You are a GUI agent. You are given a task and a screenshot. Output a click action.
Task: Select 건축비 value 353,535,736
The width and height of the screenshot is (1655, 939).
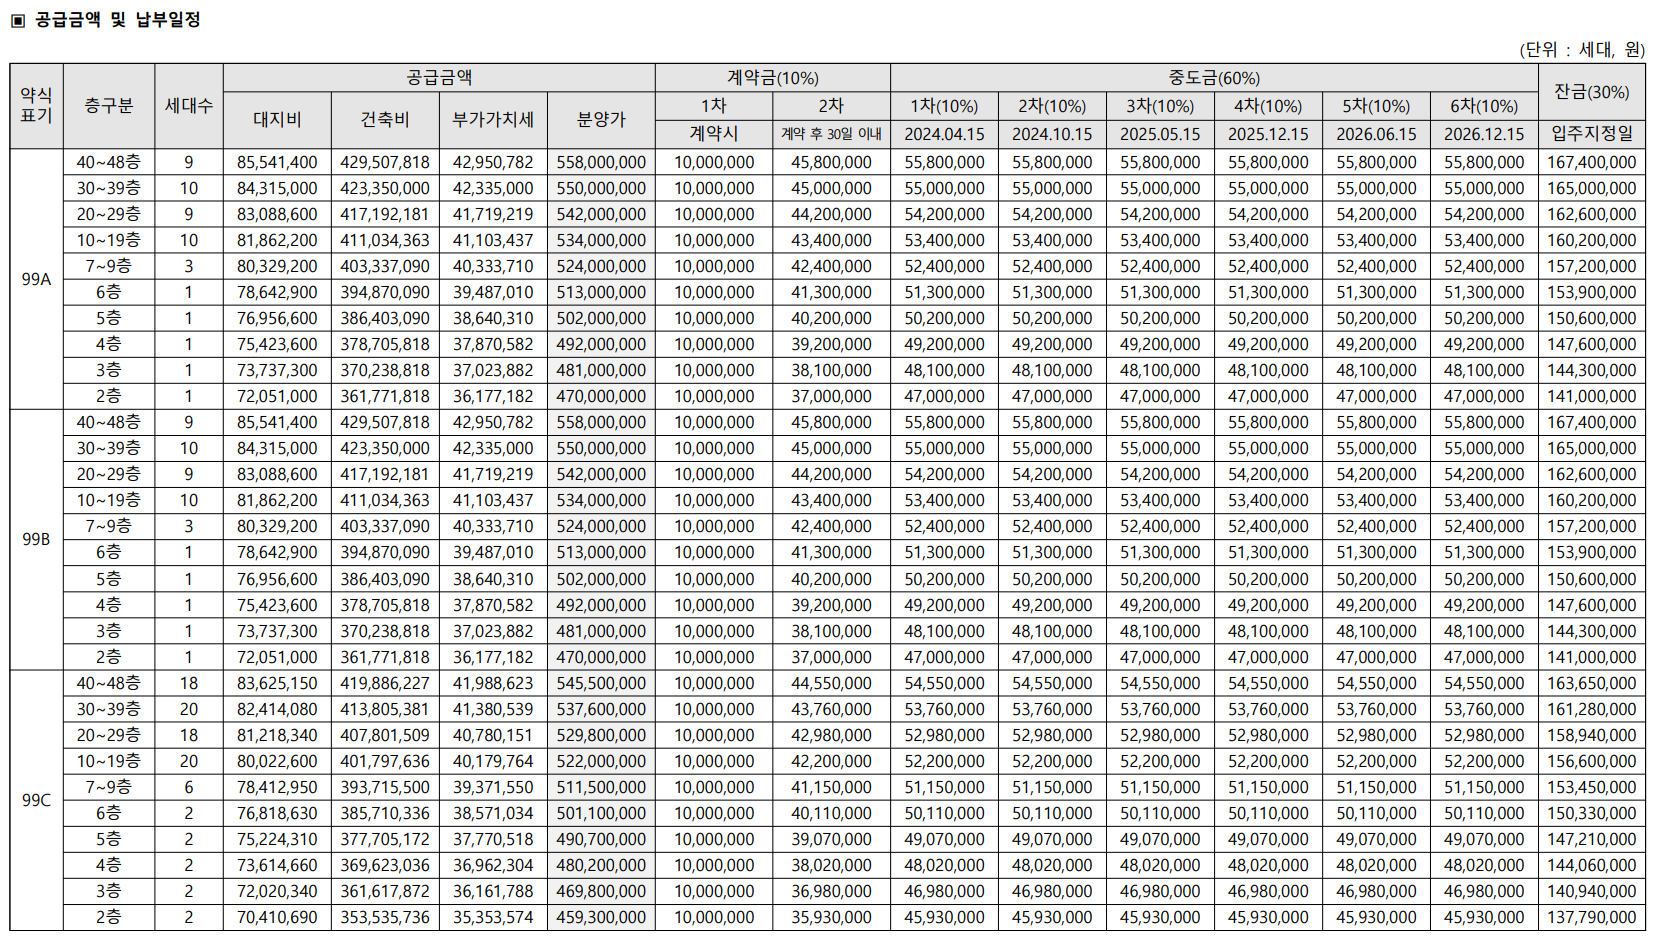pyautogui.click(x=385, y=917)
